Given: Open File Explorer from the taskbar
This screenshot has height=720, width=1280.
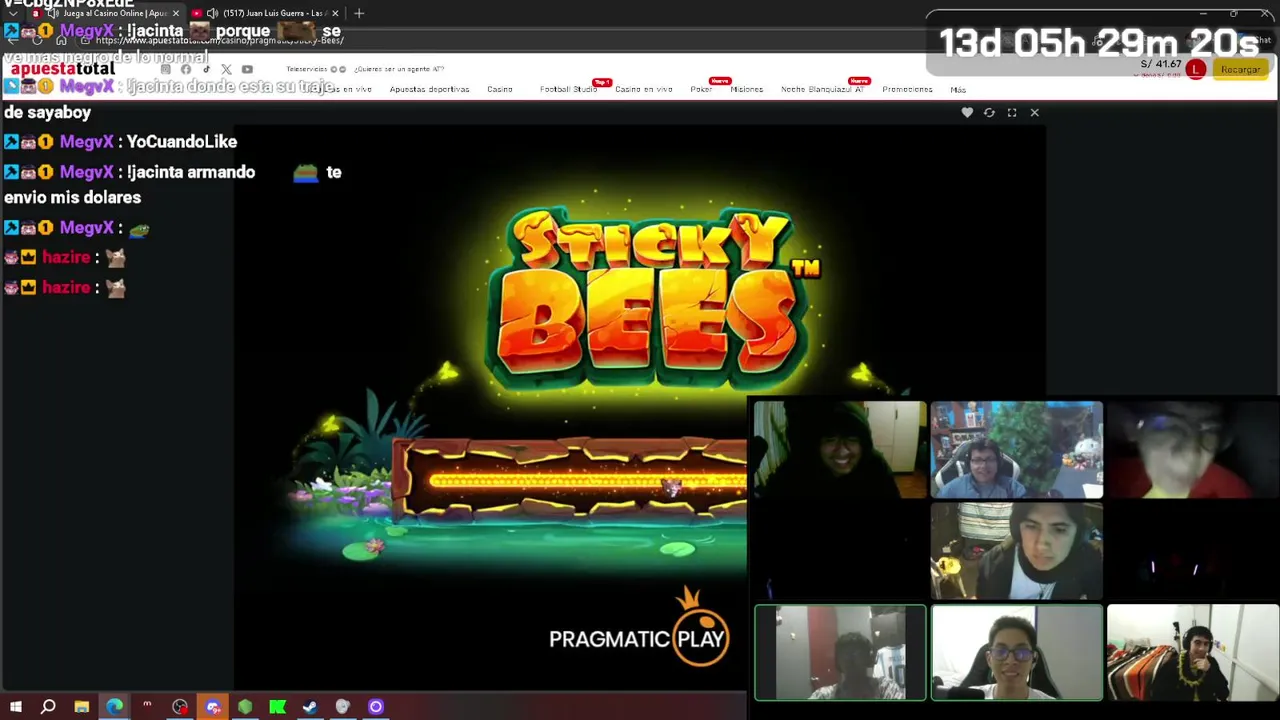Looking at the screenshot, I should pyautogui.click(x=81, y=707).
